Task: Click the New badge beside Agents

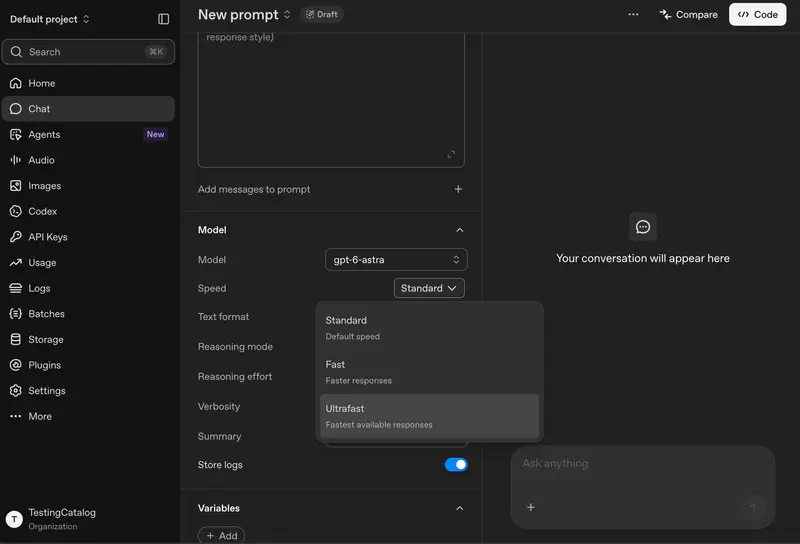Action: pyautogui.click(x=156, y=134)
